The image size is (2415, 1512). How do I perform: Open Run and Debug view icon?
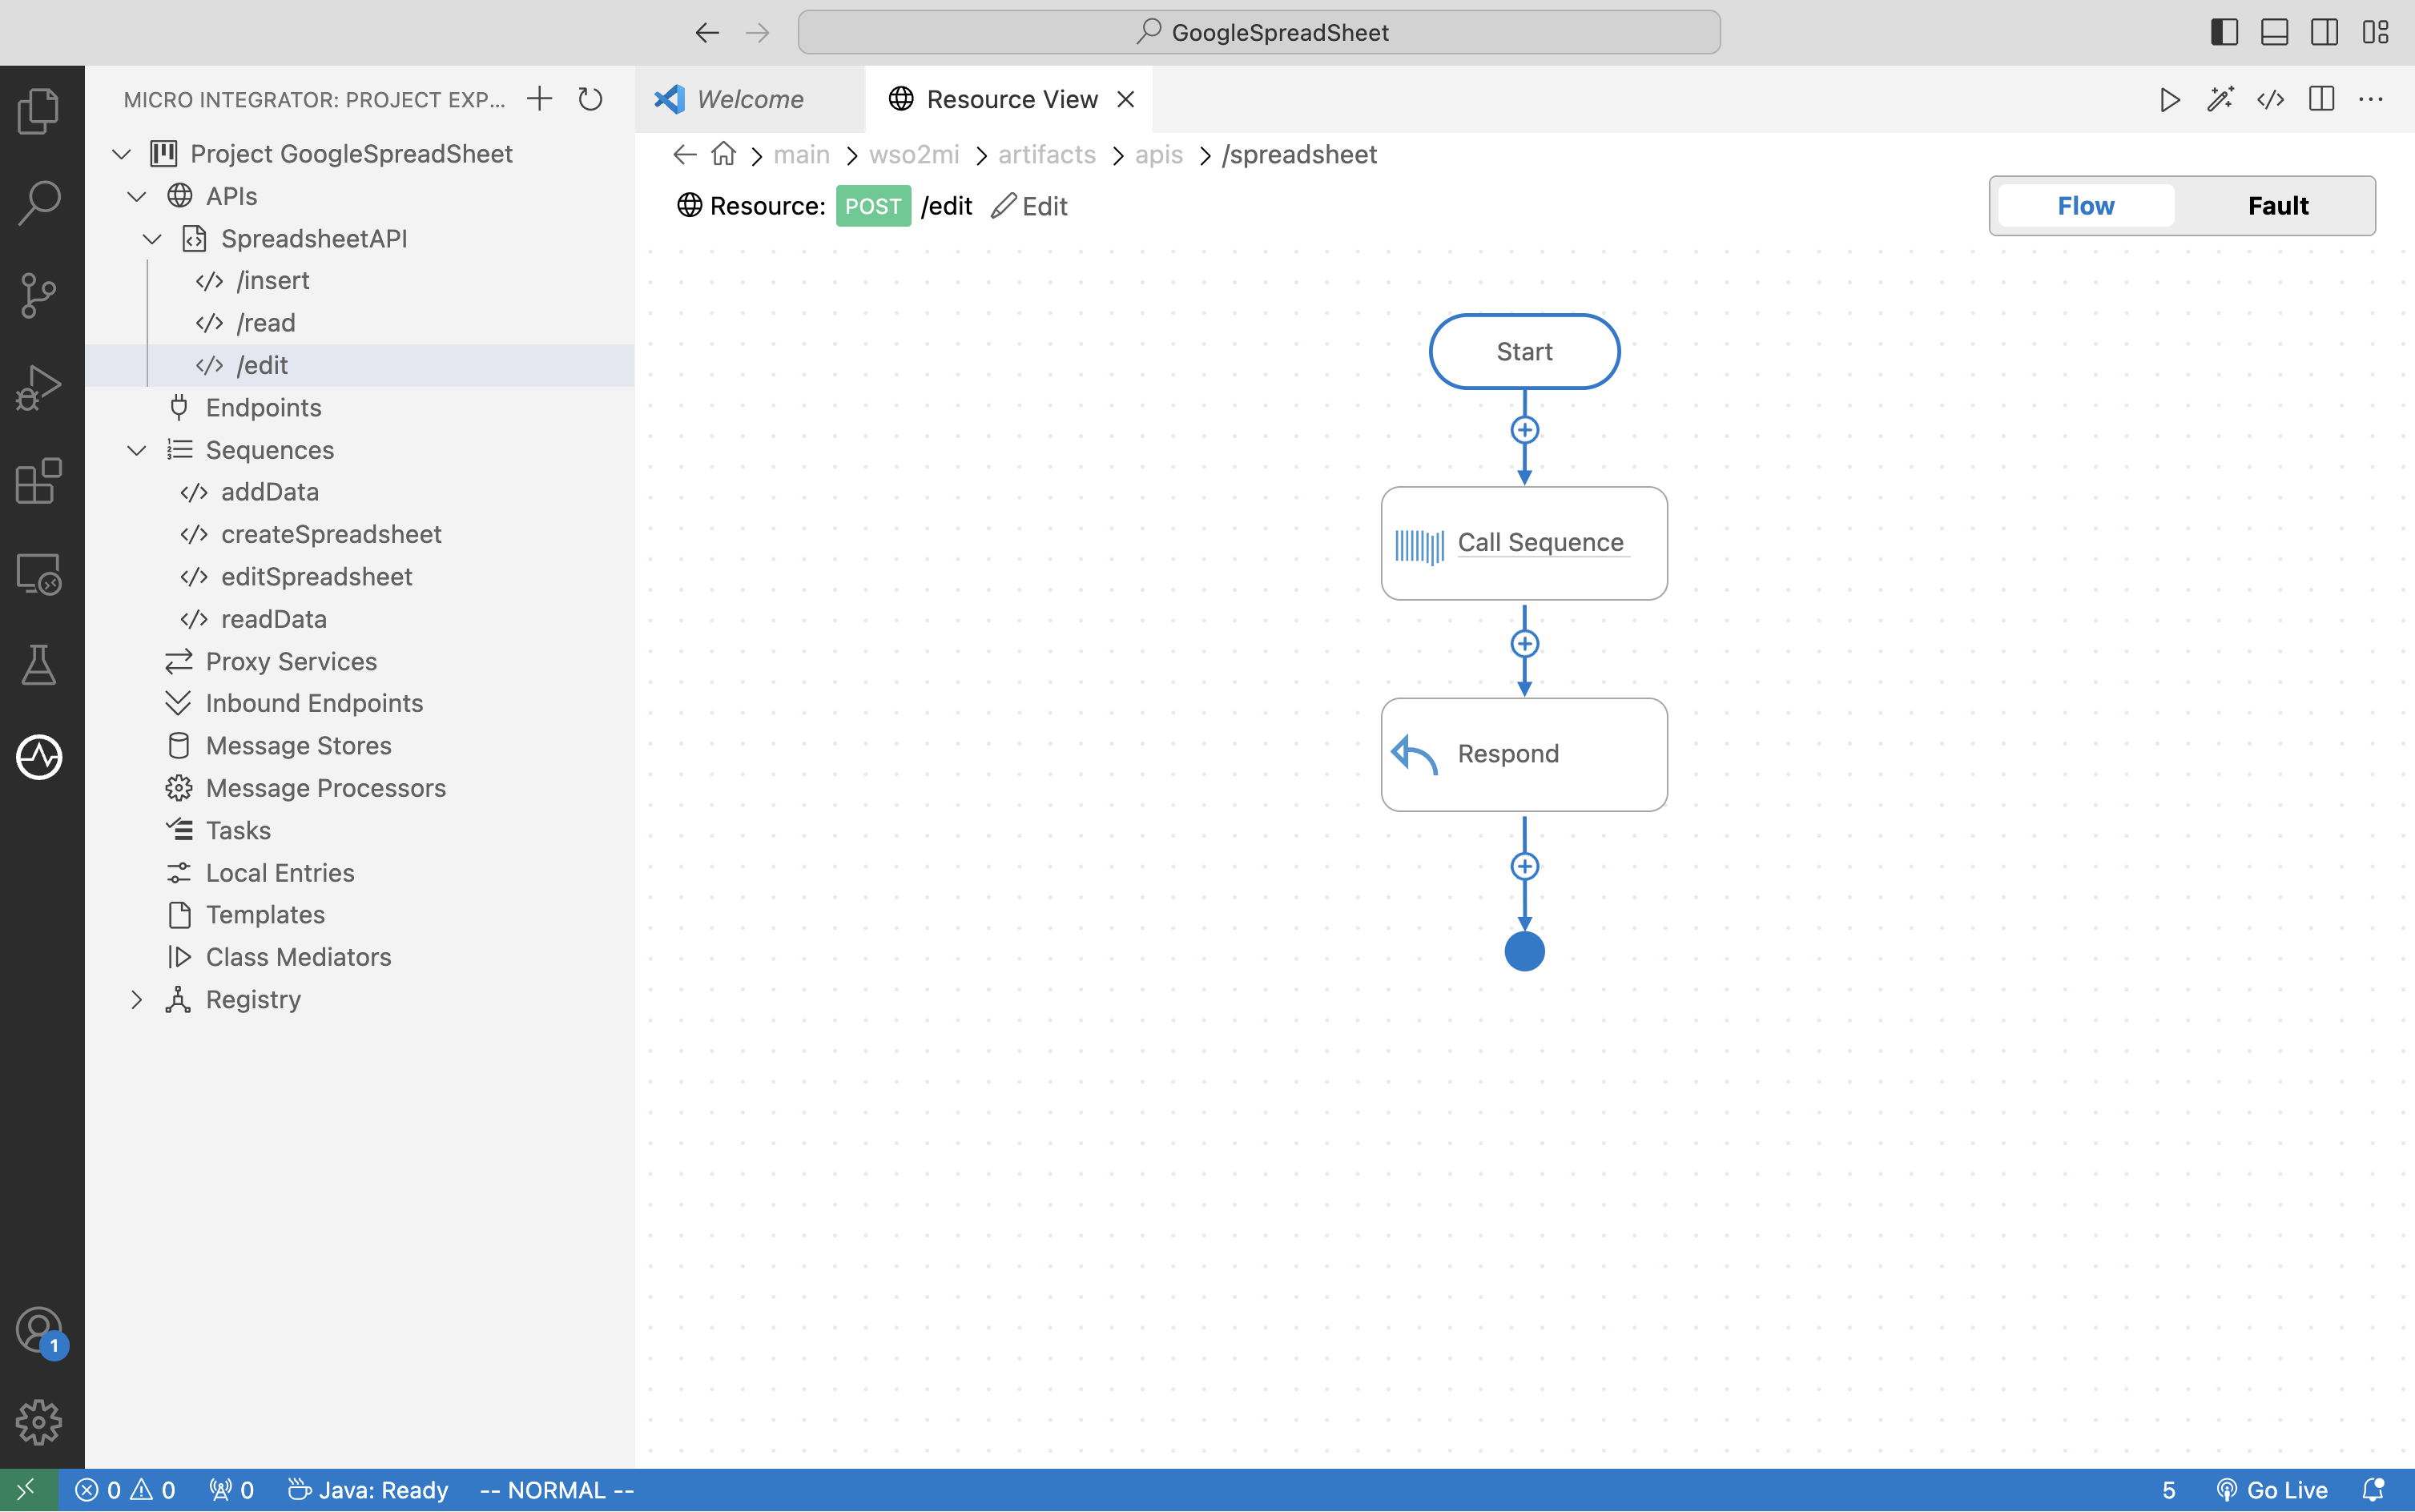[x=39, y=388]
